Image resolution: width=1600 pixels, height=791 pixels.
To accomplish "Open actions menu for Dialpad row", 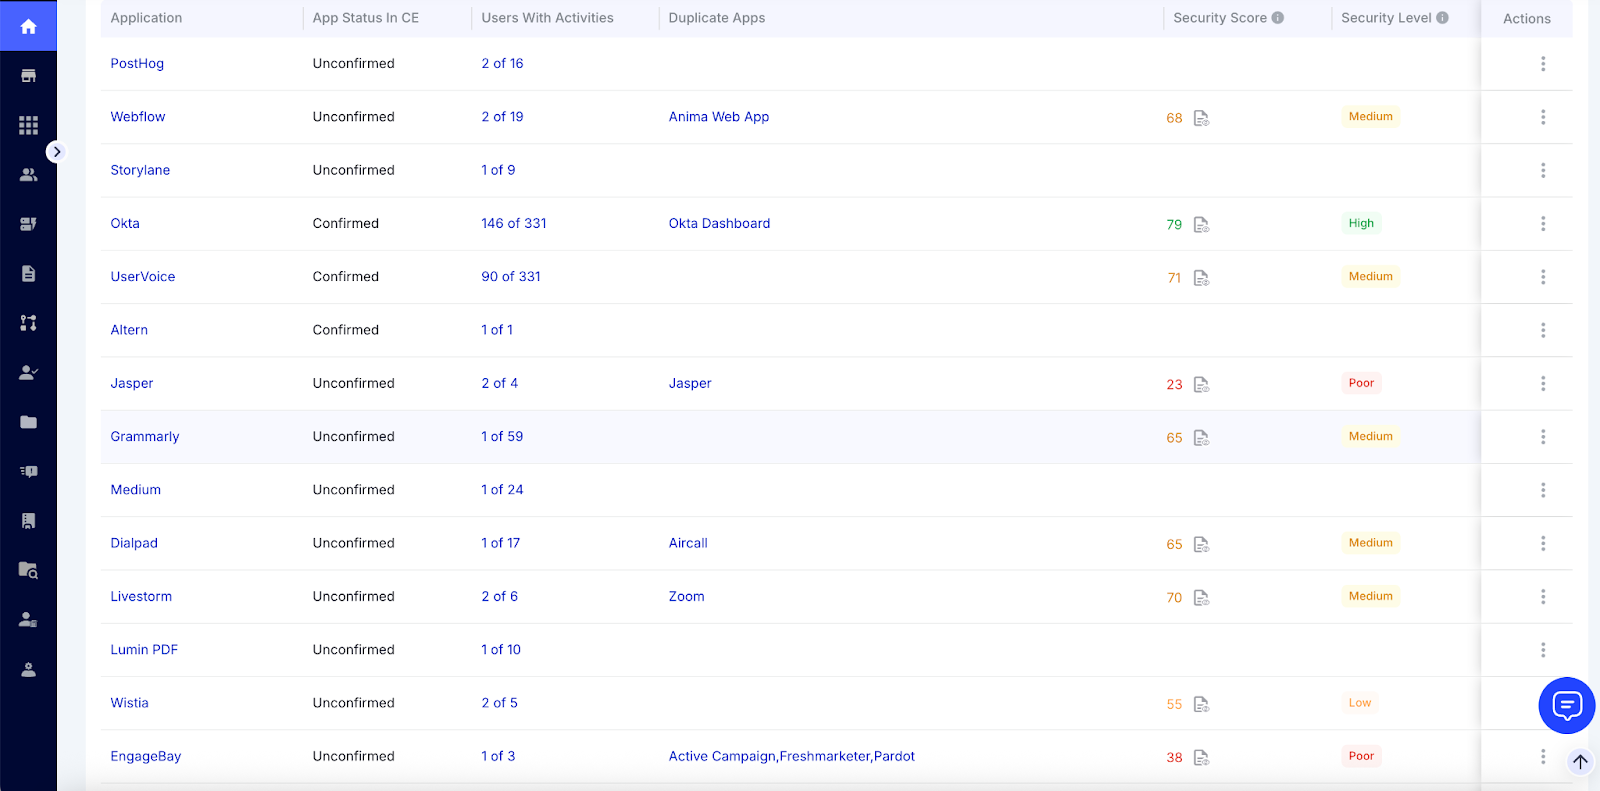I will pos(1543,543).
